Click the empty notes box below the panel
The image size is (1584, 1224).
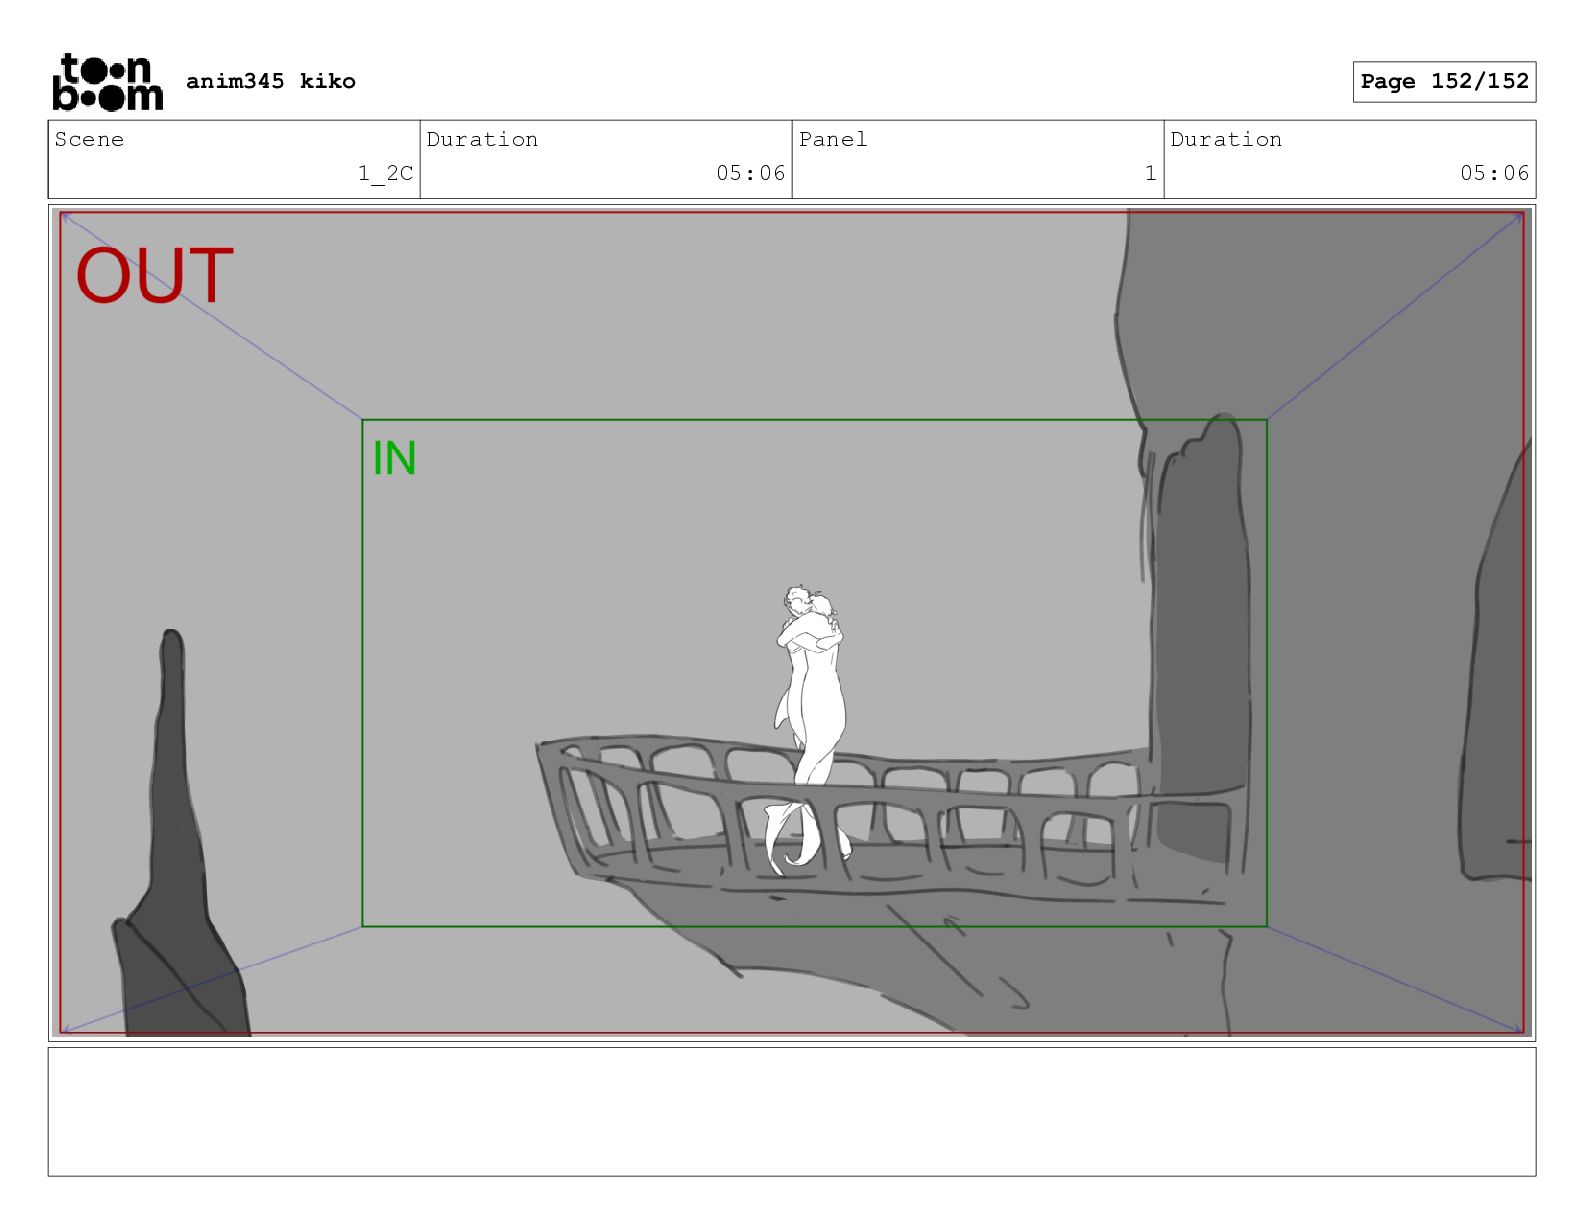click(x=792, y=1111)
